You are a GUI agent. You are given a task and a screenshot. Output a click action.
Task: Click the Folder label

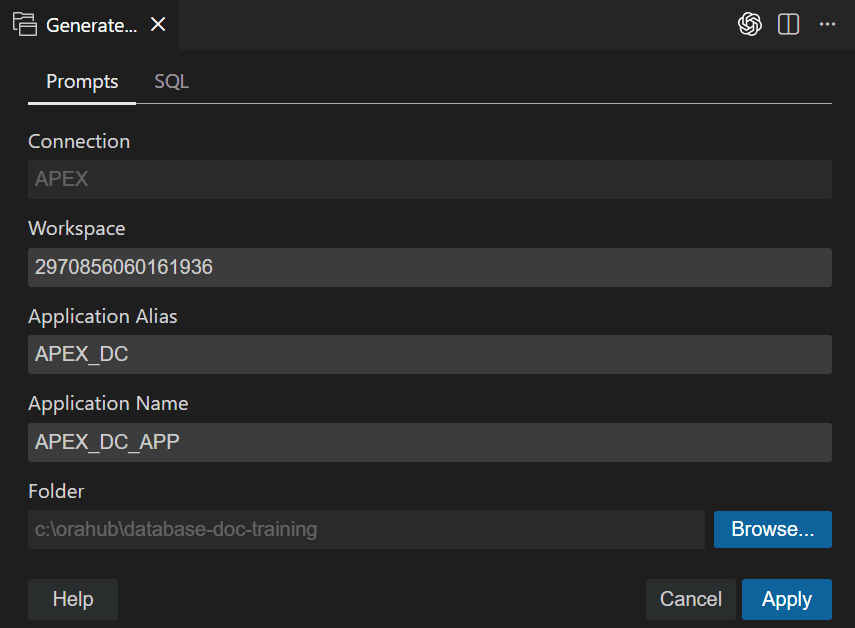(x=56, y=492)
